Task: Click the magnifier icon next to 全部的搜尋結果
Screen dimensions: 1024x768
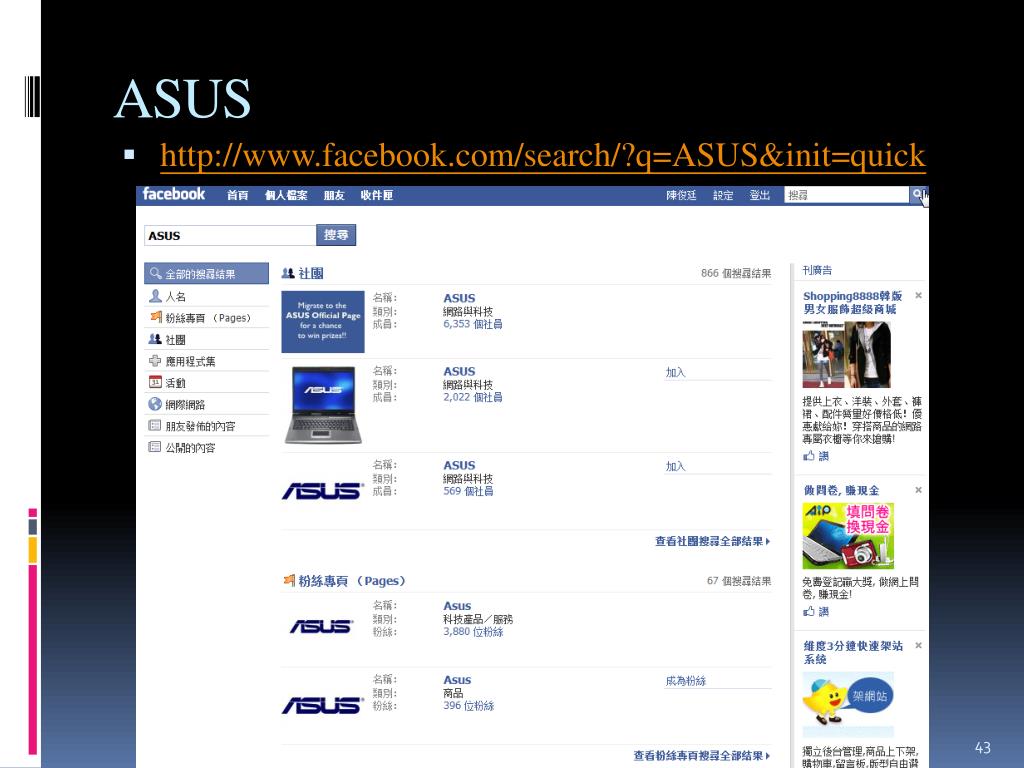Action: [155, 273]
